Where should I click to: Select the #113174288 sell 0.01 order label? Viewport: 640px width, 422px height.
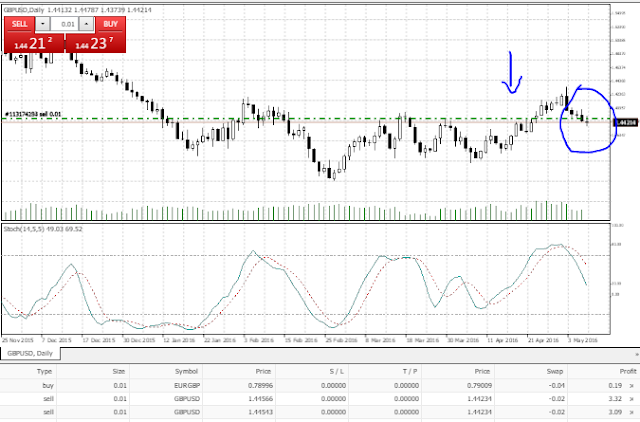(33, 114)
